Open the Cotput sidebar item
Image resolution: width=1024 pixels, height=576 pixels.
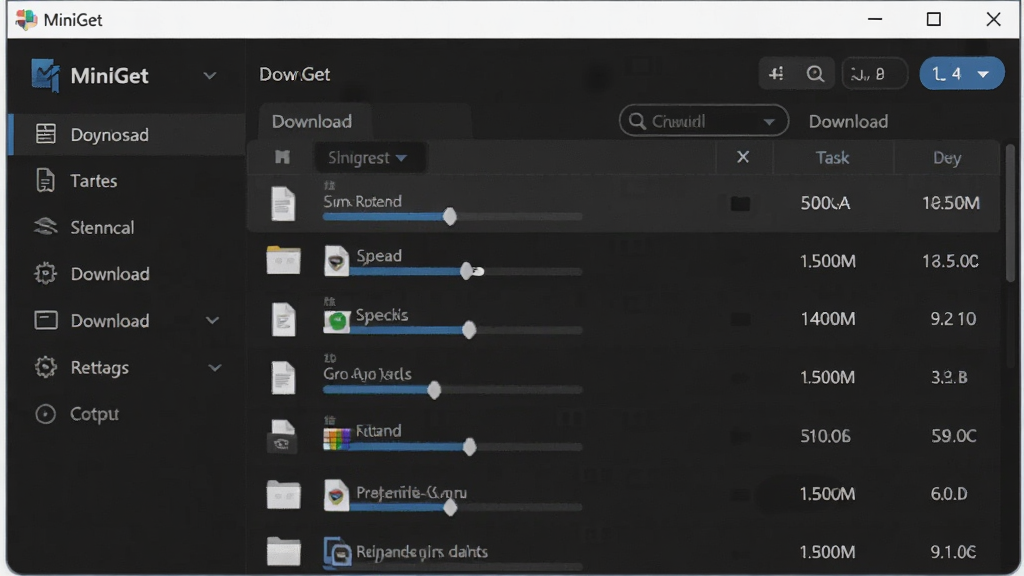(128, 414)
